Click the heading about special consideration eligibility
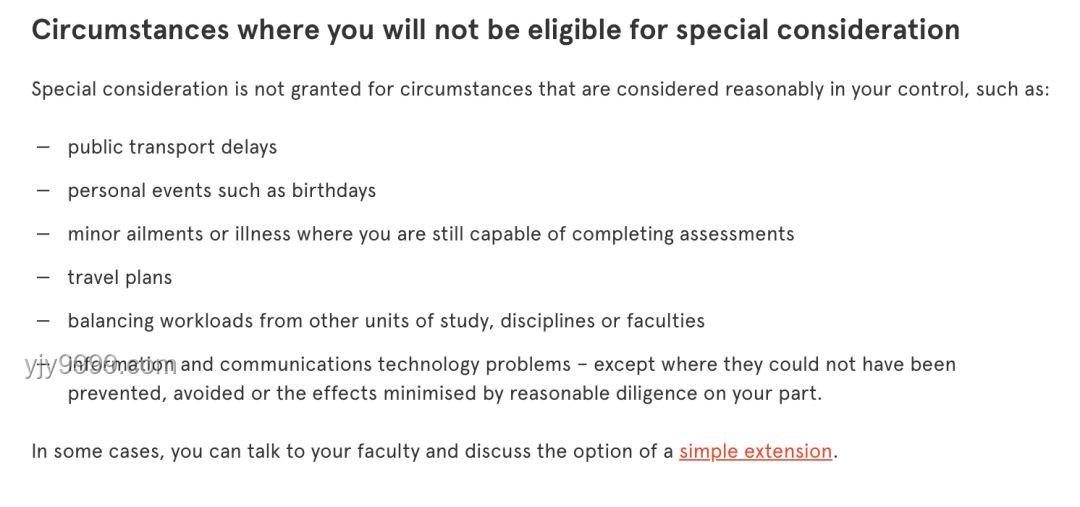This screenshot has width=1080, height=507. tap(496, 30)
